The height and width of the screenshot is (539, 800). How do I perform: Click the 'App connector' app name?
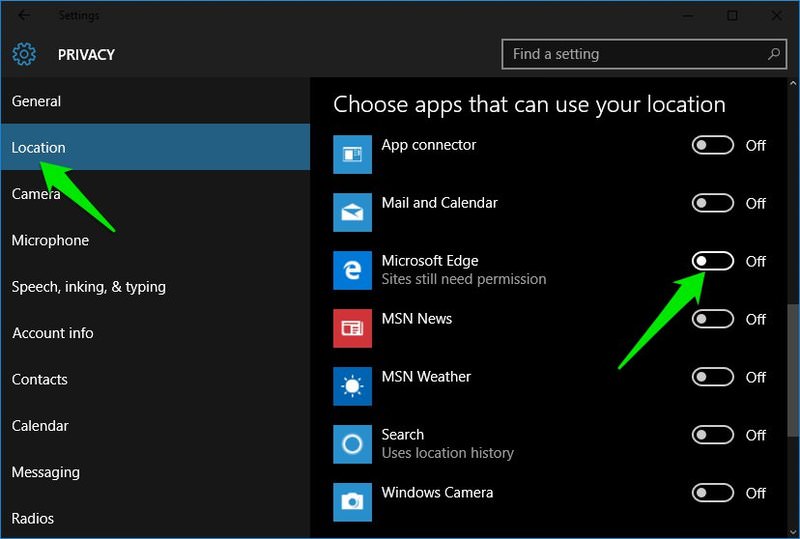pyautogui.click(x=429, y=145)
